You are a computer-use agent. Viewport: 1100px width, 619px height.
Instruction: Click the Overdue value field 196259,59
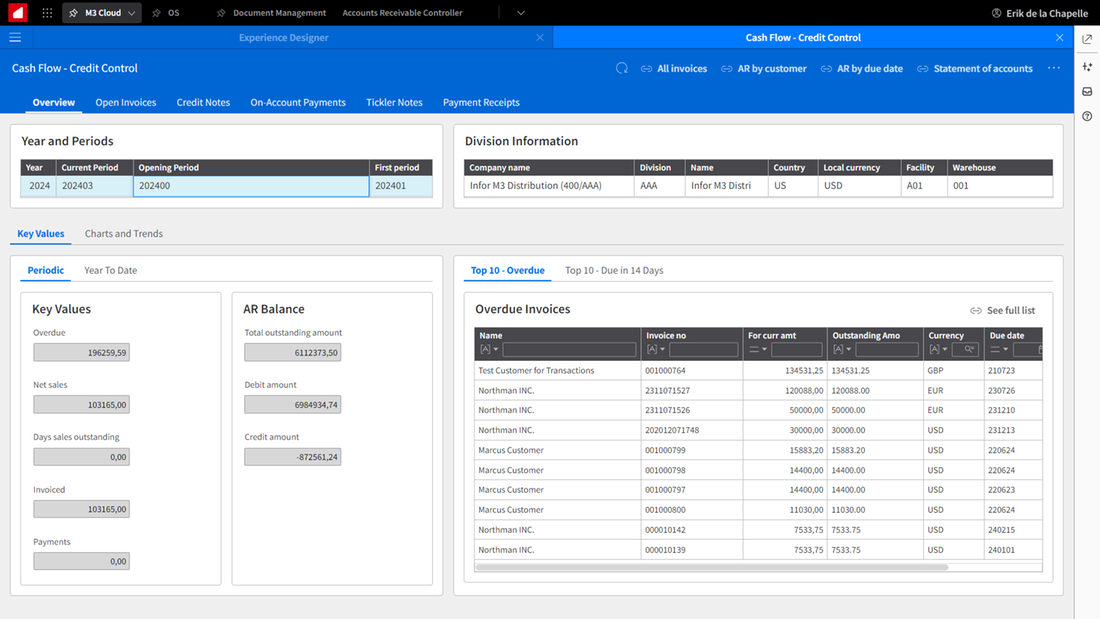tap(81, 352)
